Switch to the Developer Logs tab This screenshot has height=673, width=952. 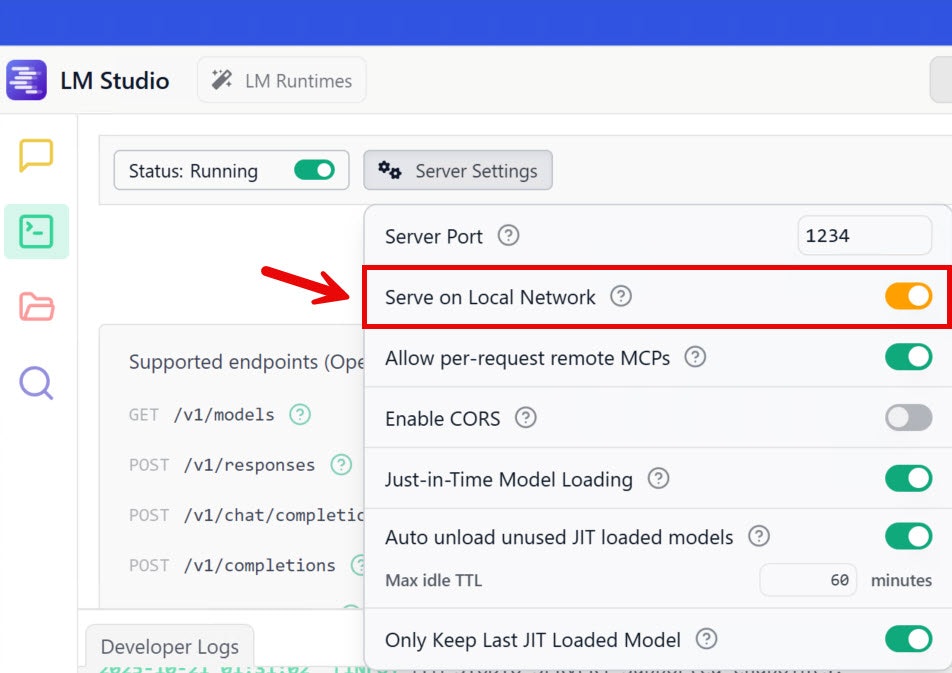pyautogui.click(x=169, y=647)
